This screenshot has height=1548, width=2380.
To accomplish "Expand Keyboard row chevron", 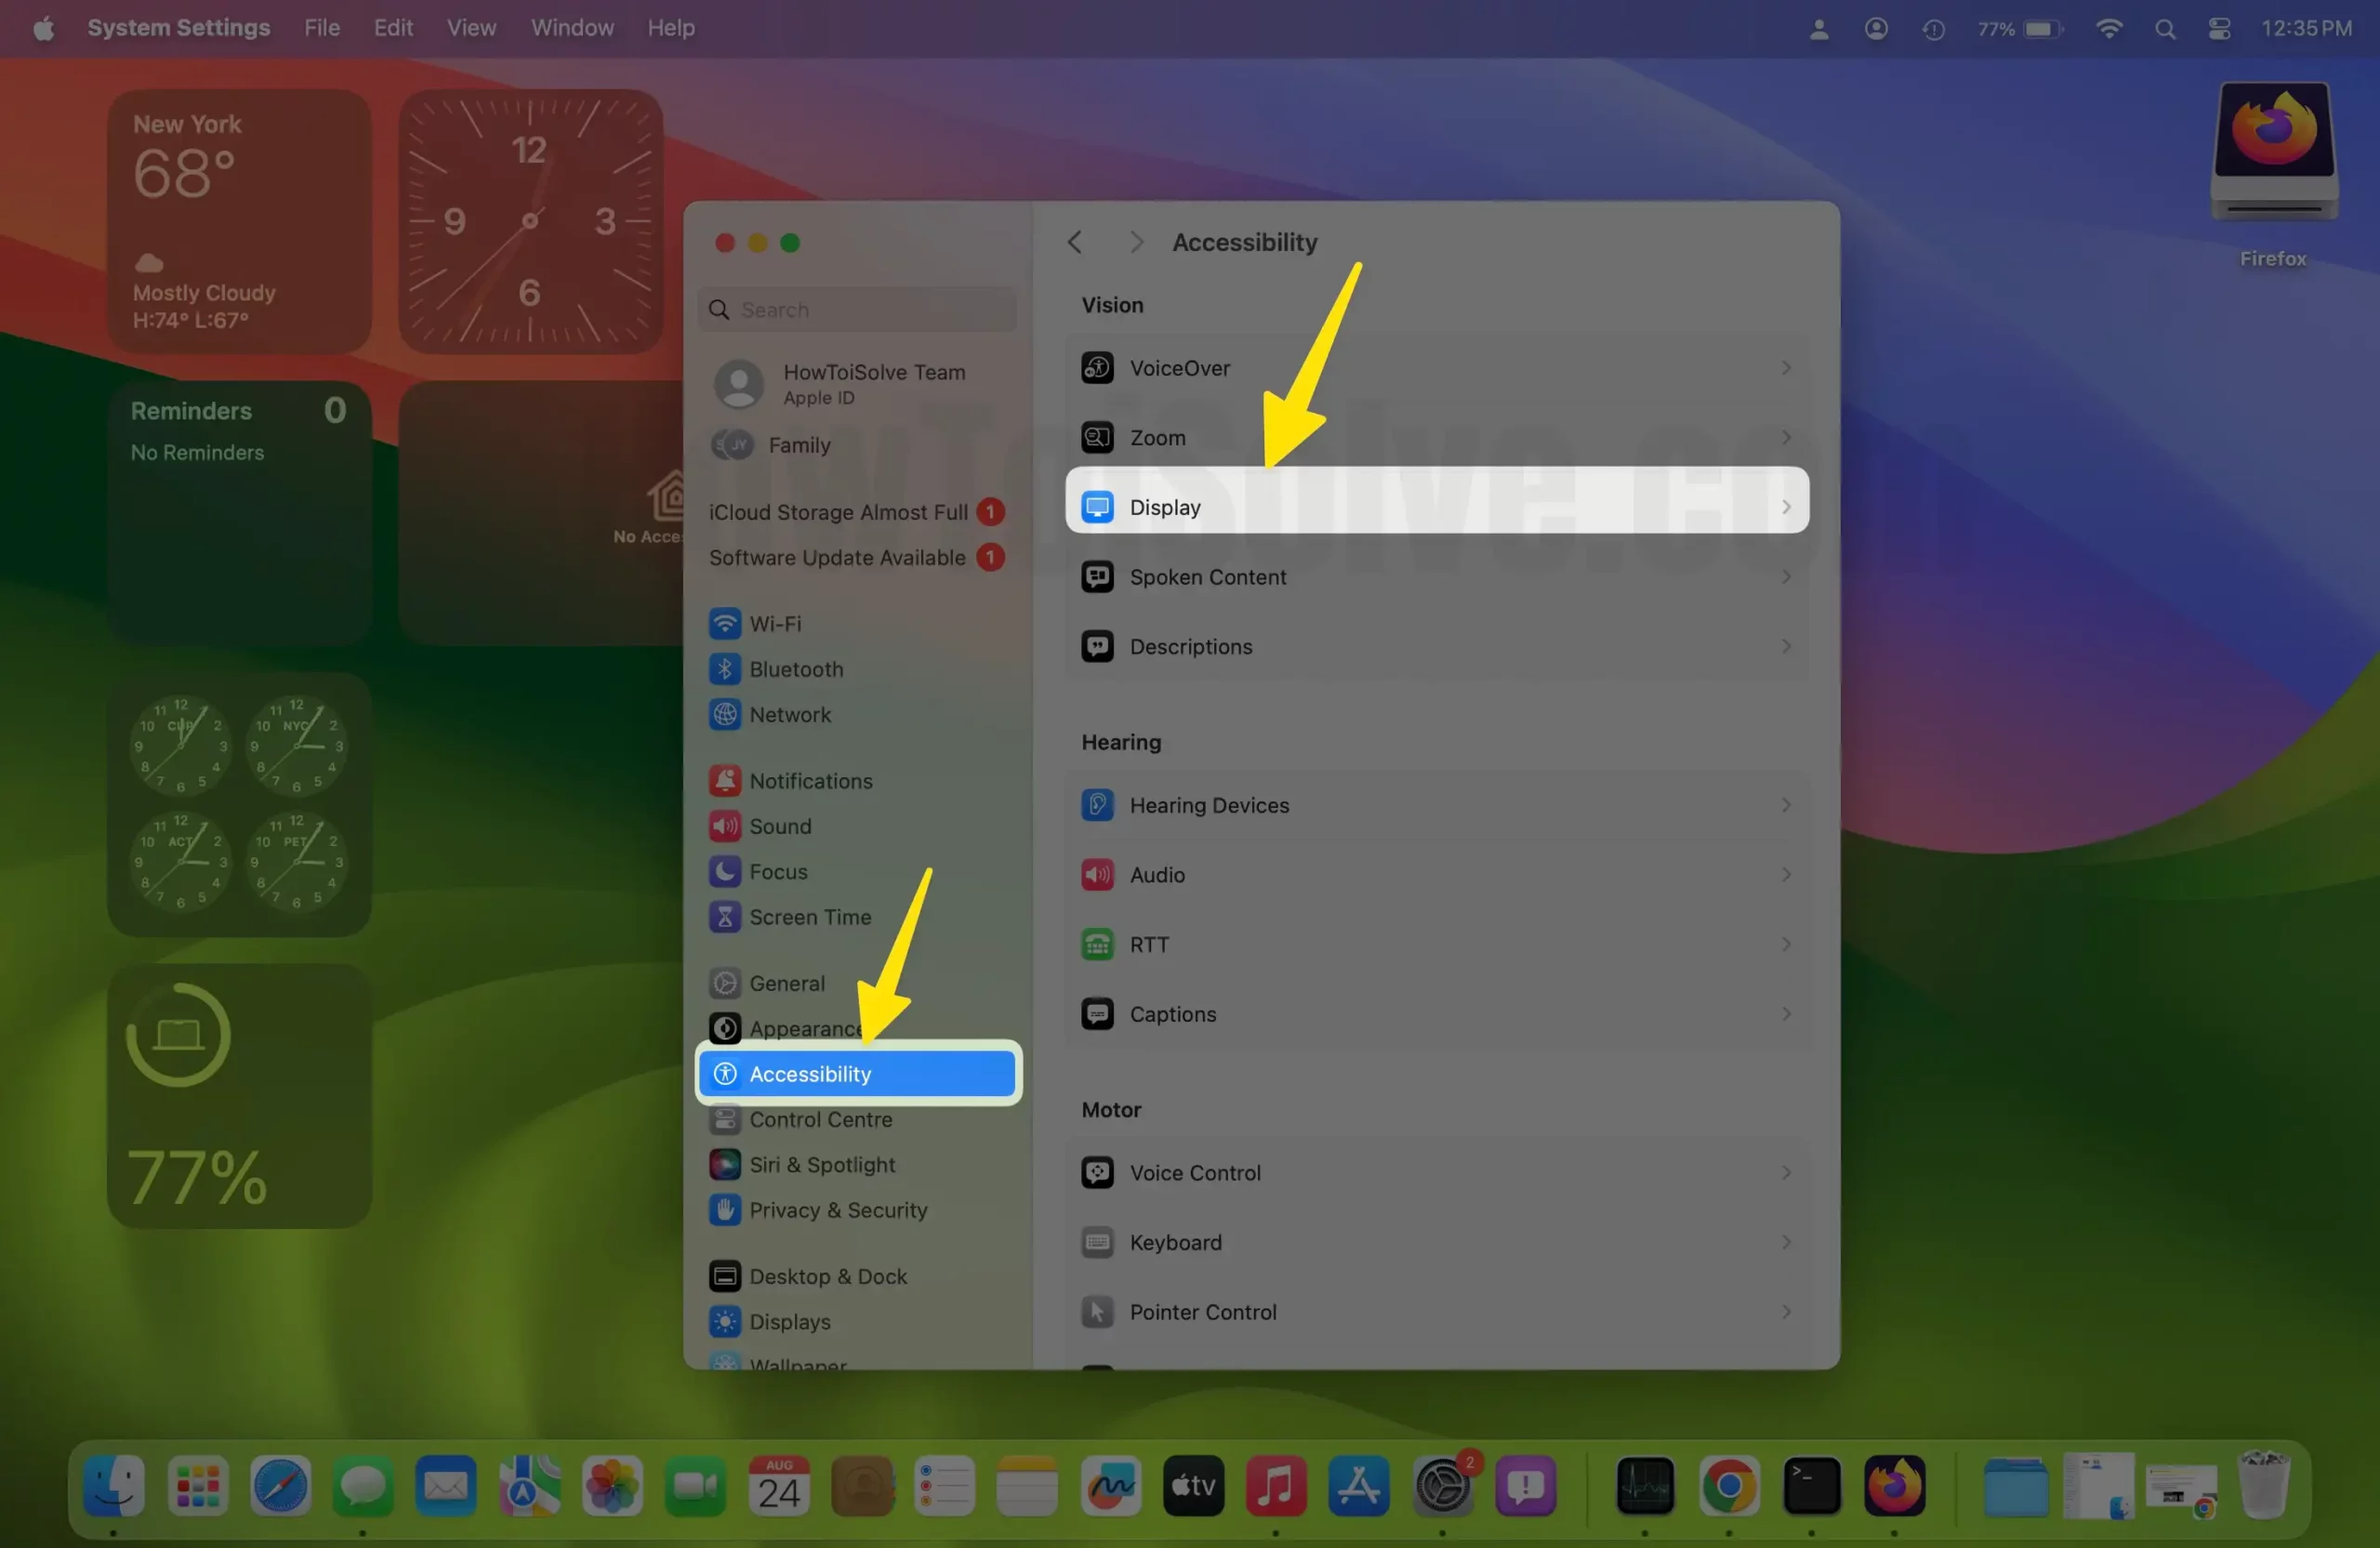I will coord(1786,1242).
